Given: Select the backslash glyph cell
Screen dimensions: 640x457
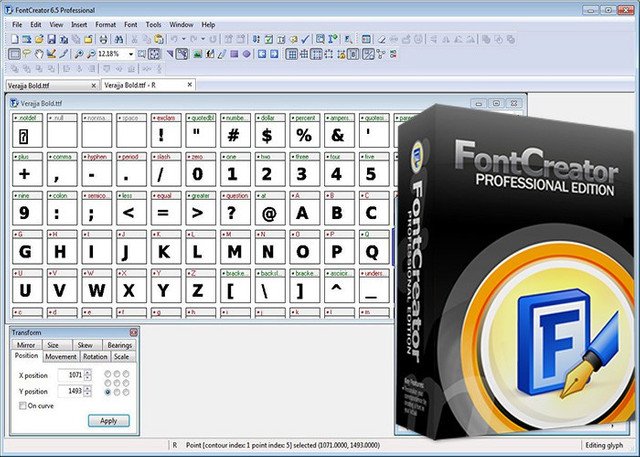Looking at the screenshot, I should [270, 286].
